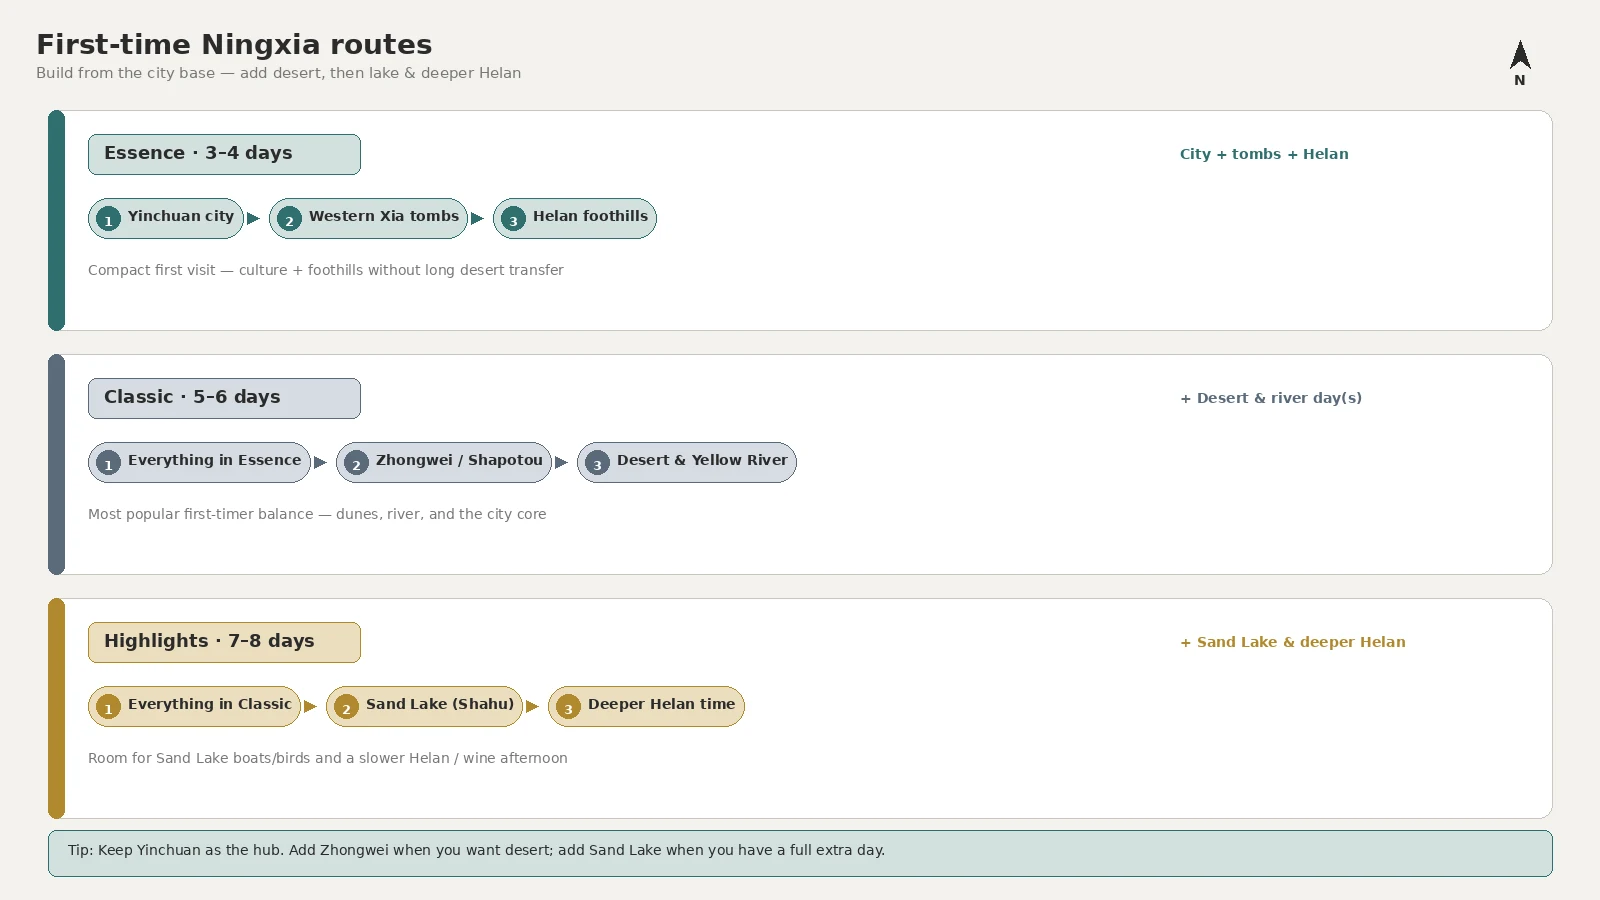
Task: Click the 'First-time Ningxia routes' title
Action: 234,44
